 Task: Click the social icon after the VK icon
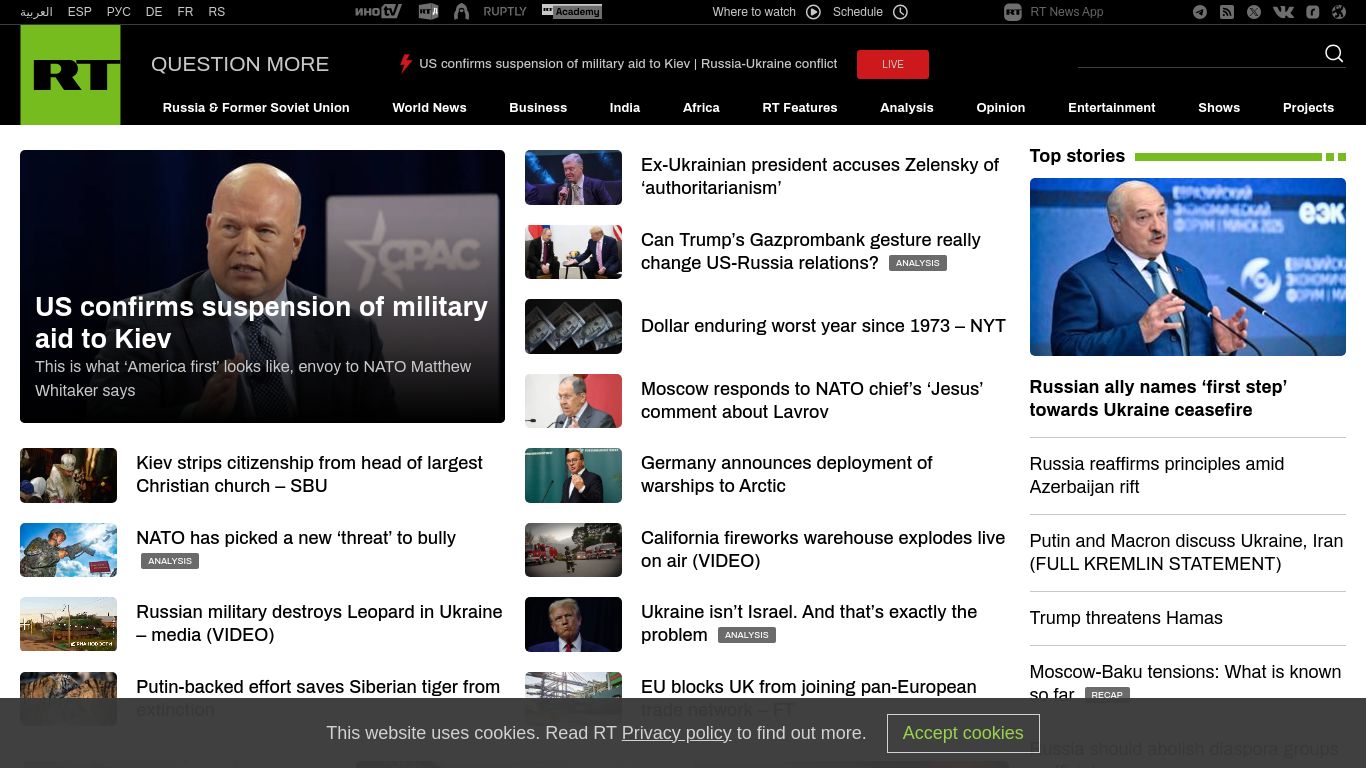click(x=1312, y=12)
